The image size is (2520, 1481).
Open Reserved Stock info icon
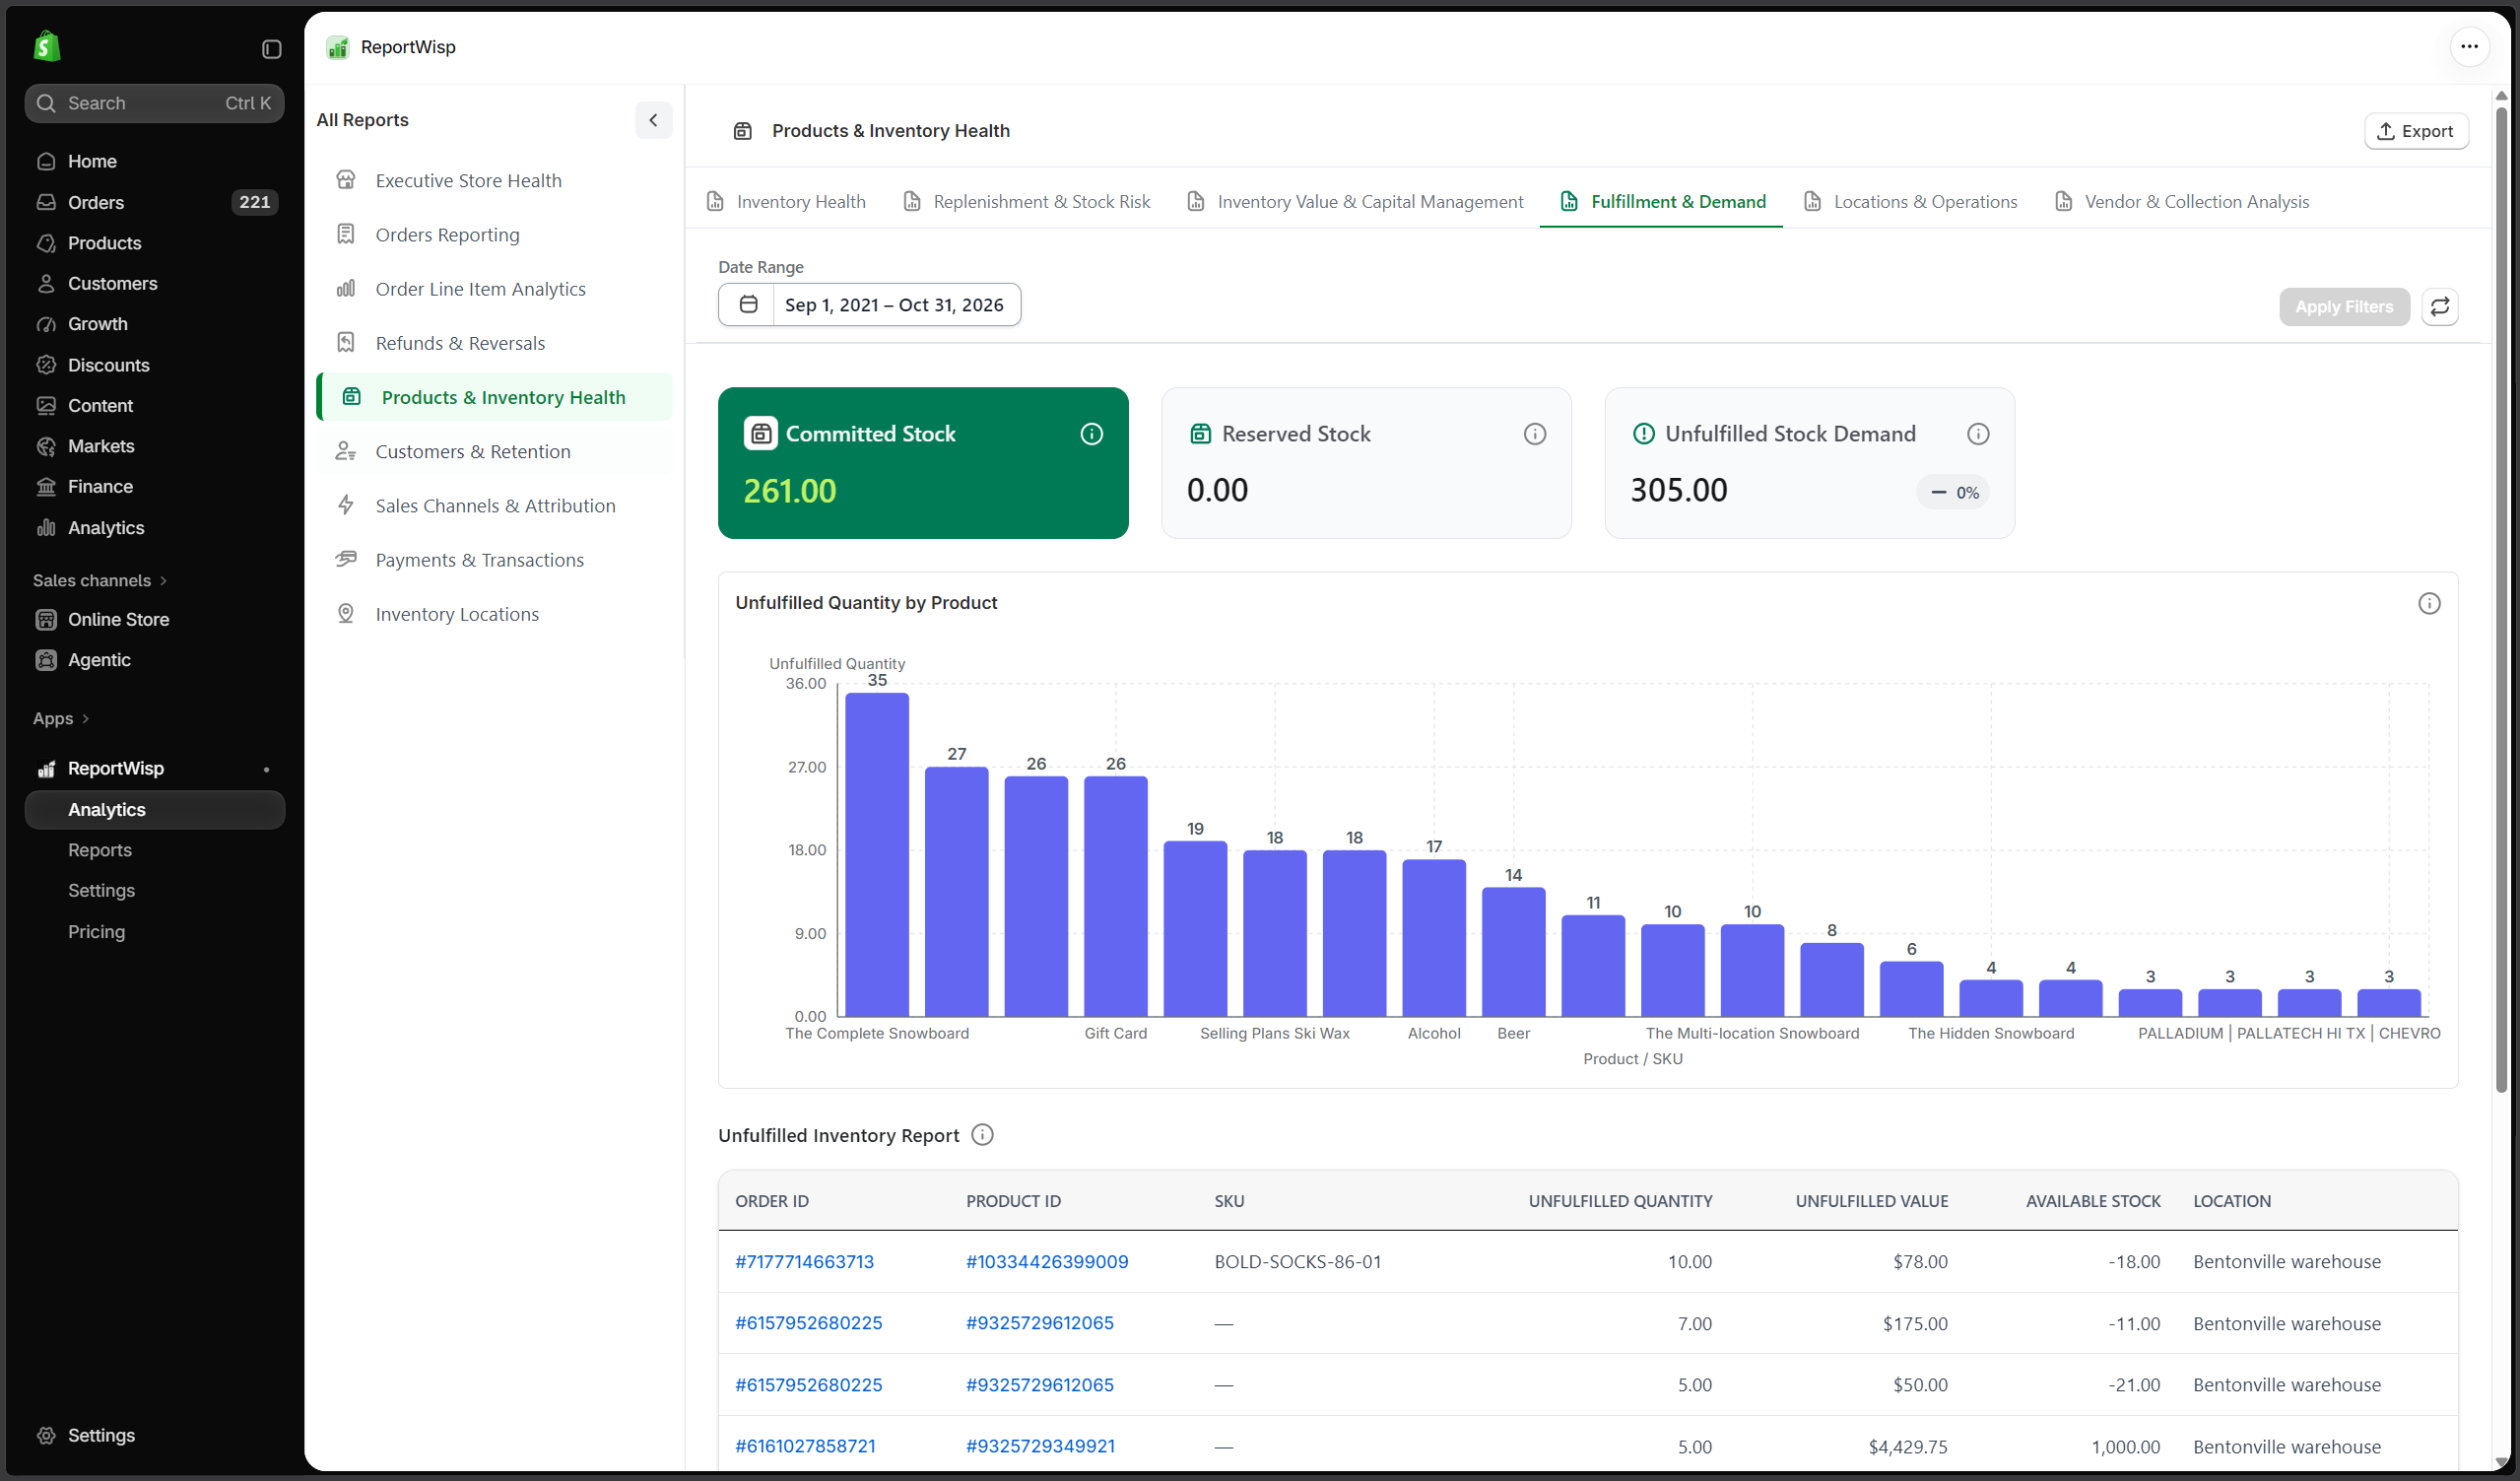pos(1534,433)
